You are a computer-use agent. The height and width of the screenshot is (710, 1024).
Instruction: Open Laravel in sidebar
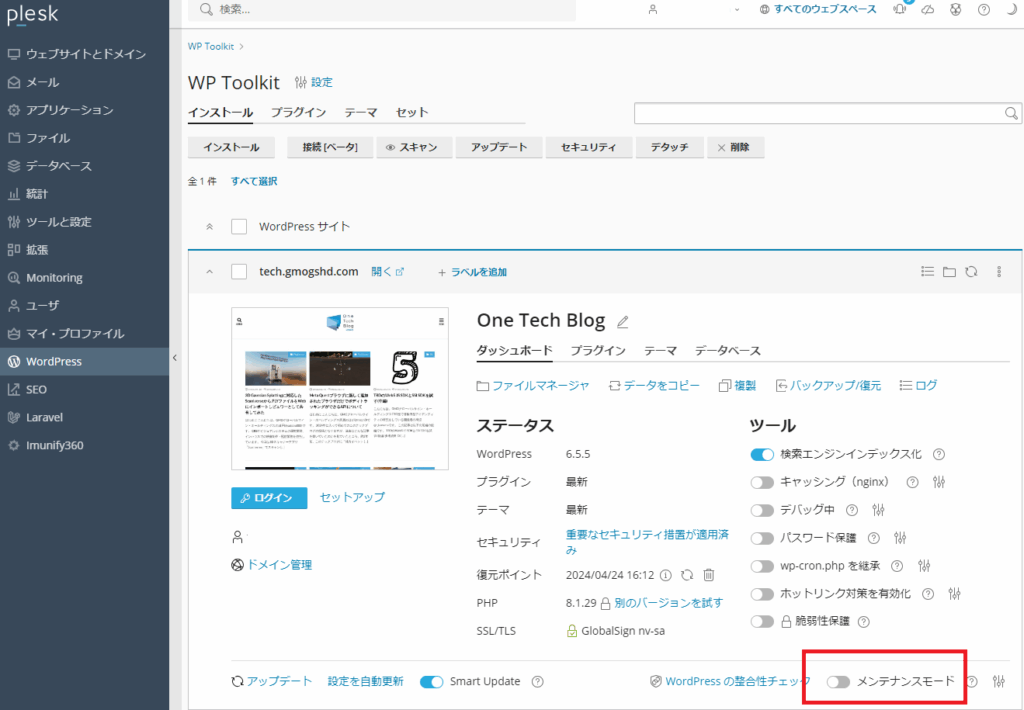[85, 417]
